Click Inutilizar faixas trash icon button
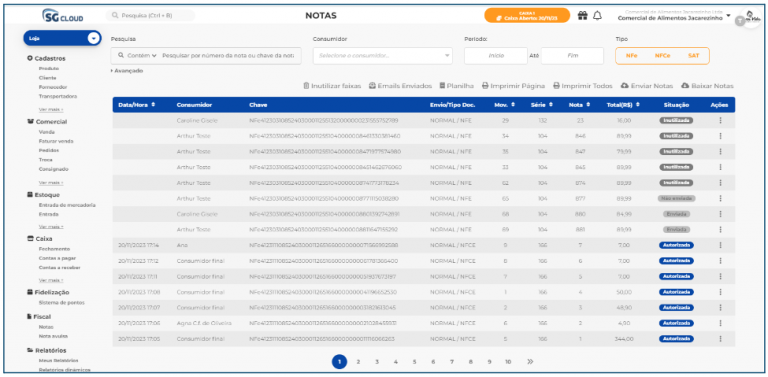Image resolution: width=768 pixels, height=377 pixels. [x=332, y=86]
